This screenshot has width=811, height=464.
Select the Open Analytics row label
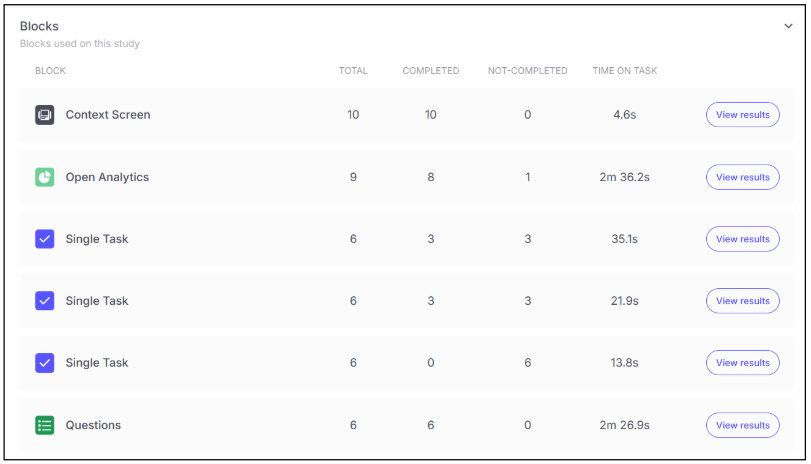107,177
